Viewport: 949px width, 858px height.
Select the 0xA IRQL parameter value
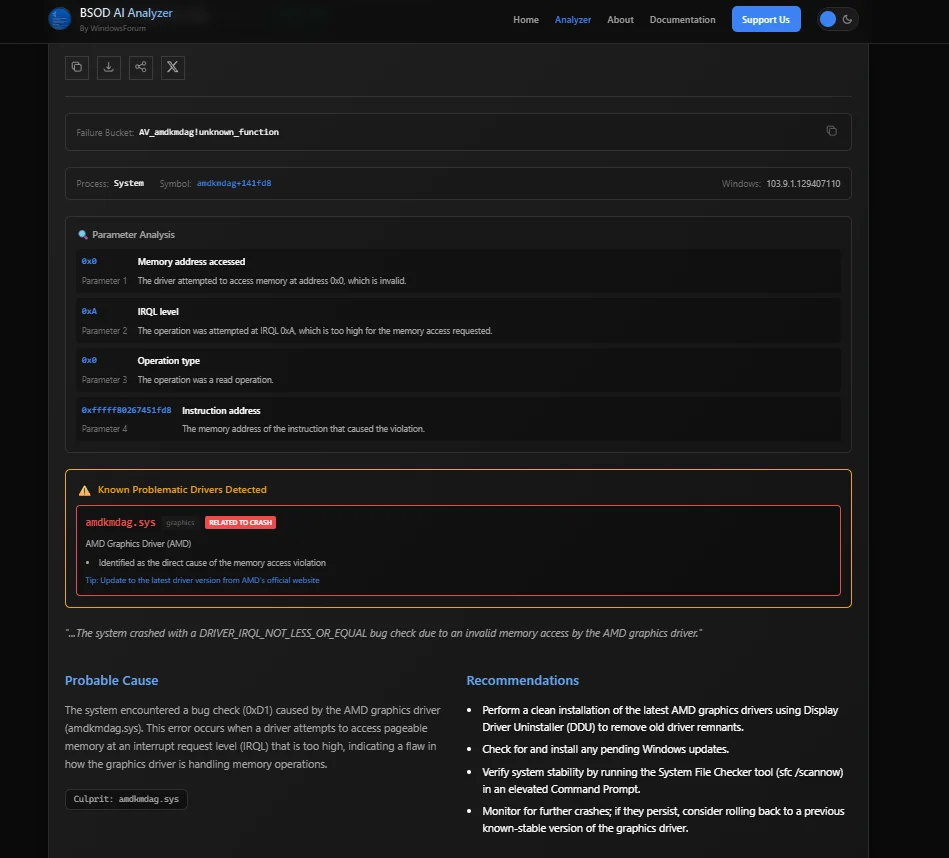[89, 311]
